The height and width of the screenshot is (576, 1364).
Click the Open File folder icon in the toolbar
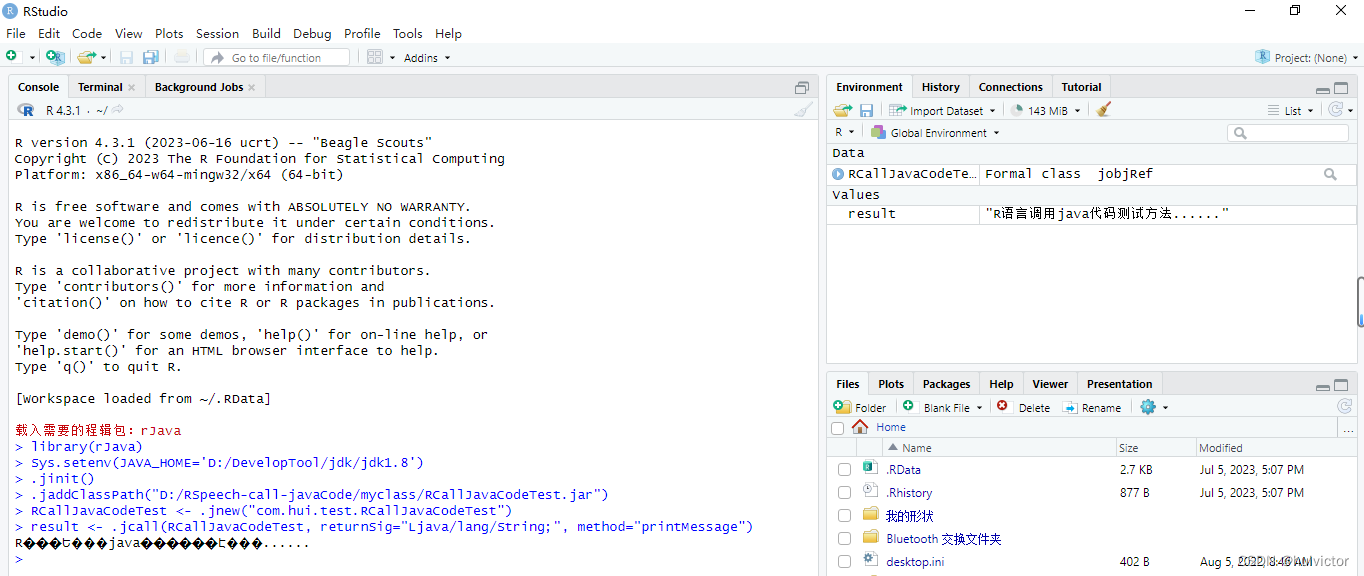click(85, 57)
